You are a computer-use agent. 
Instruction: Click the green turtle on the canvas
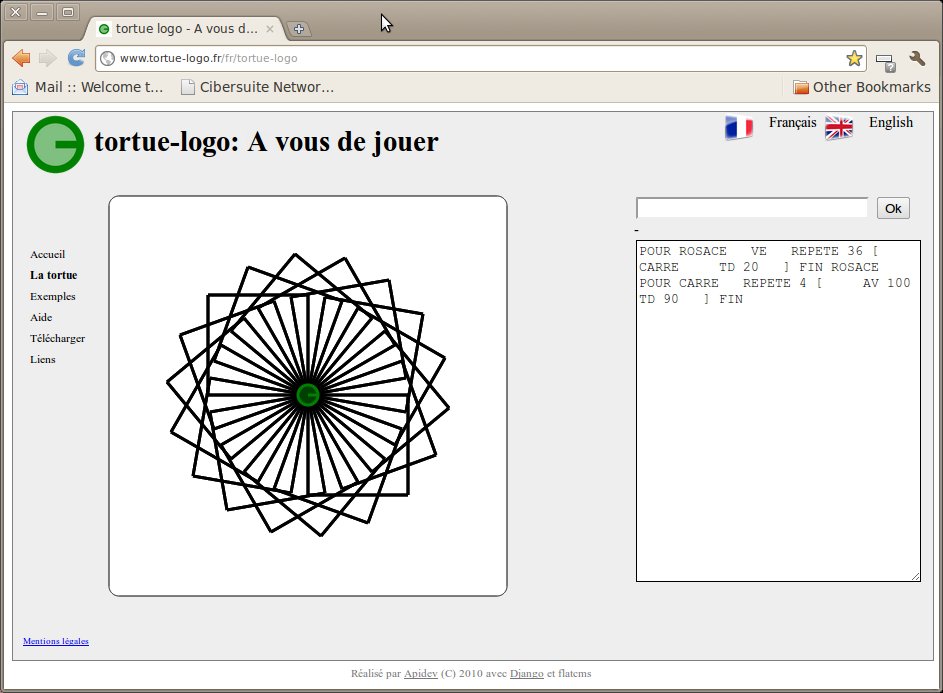click(308, 395)
